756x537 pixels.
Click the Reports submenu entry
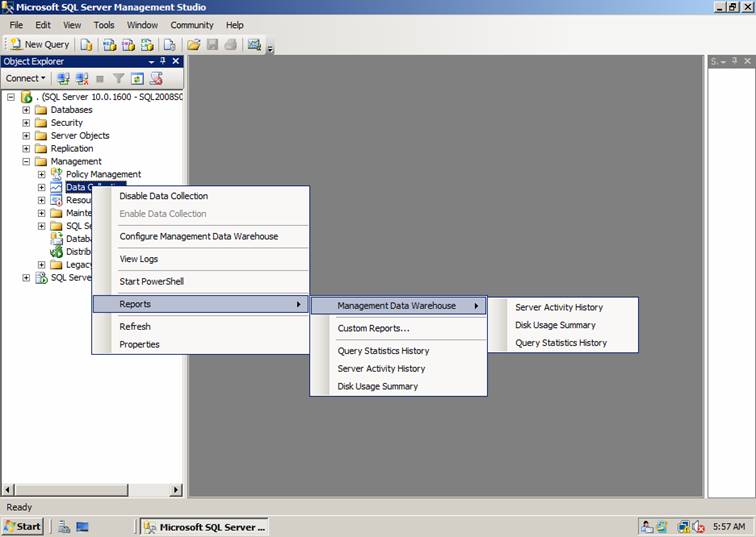click(201, 304)
